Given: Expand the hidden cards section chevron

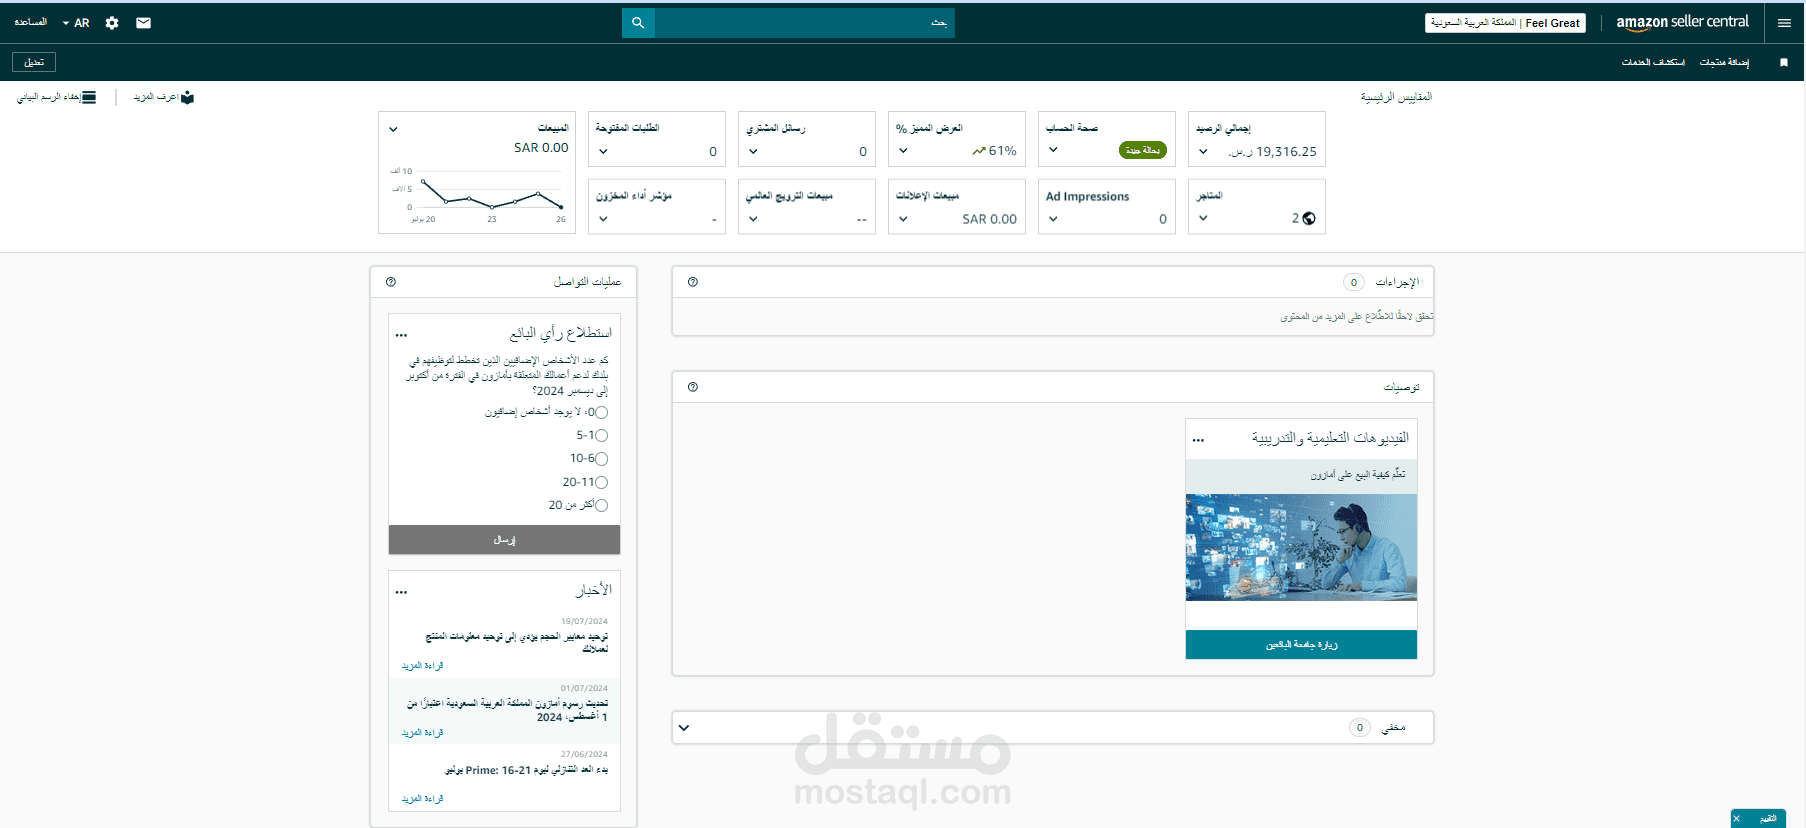Looking at the screenshot, I should coord(684,728).
